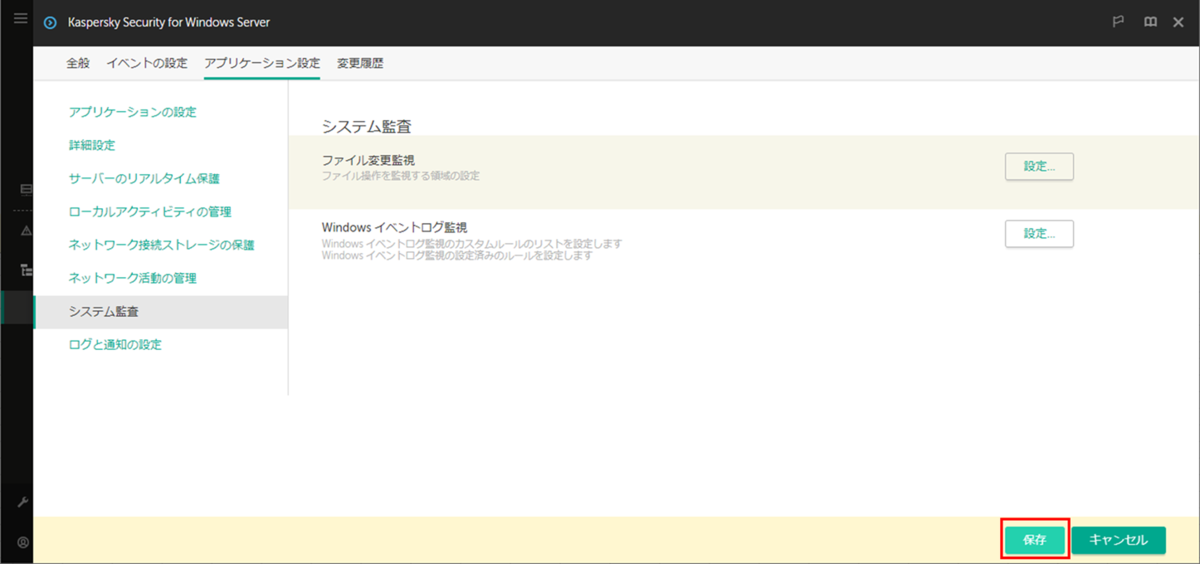Click the Kaspersky Security for Windows Server title
This screenshot has width=1200, height=564.
169,22
